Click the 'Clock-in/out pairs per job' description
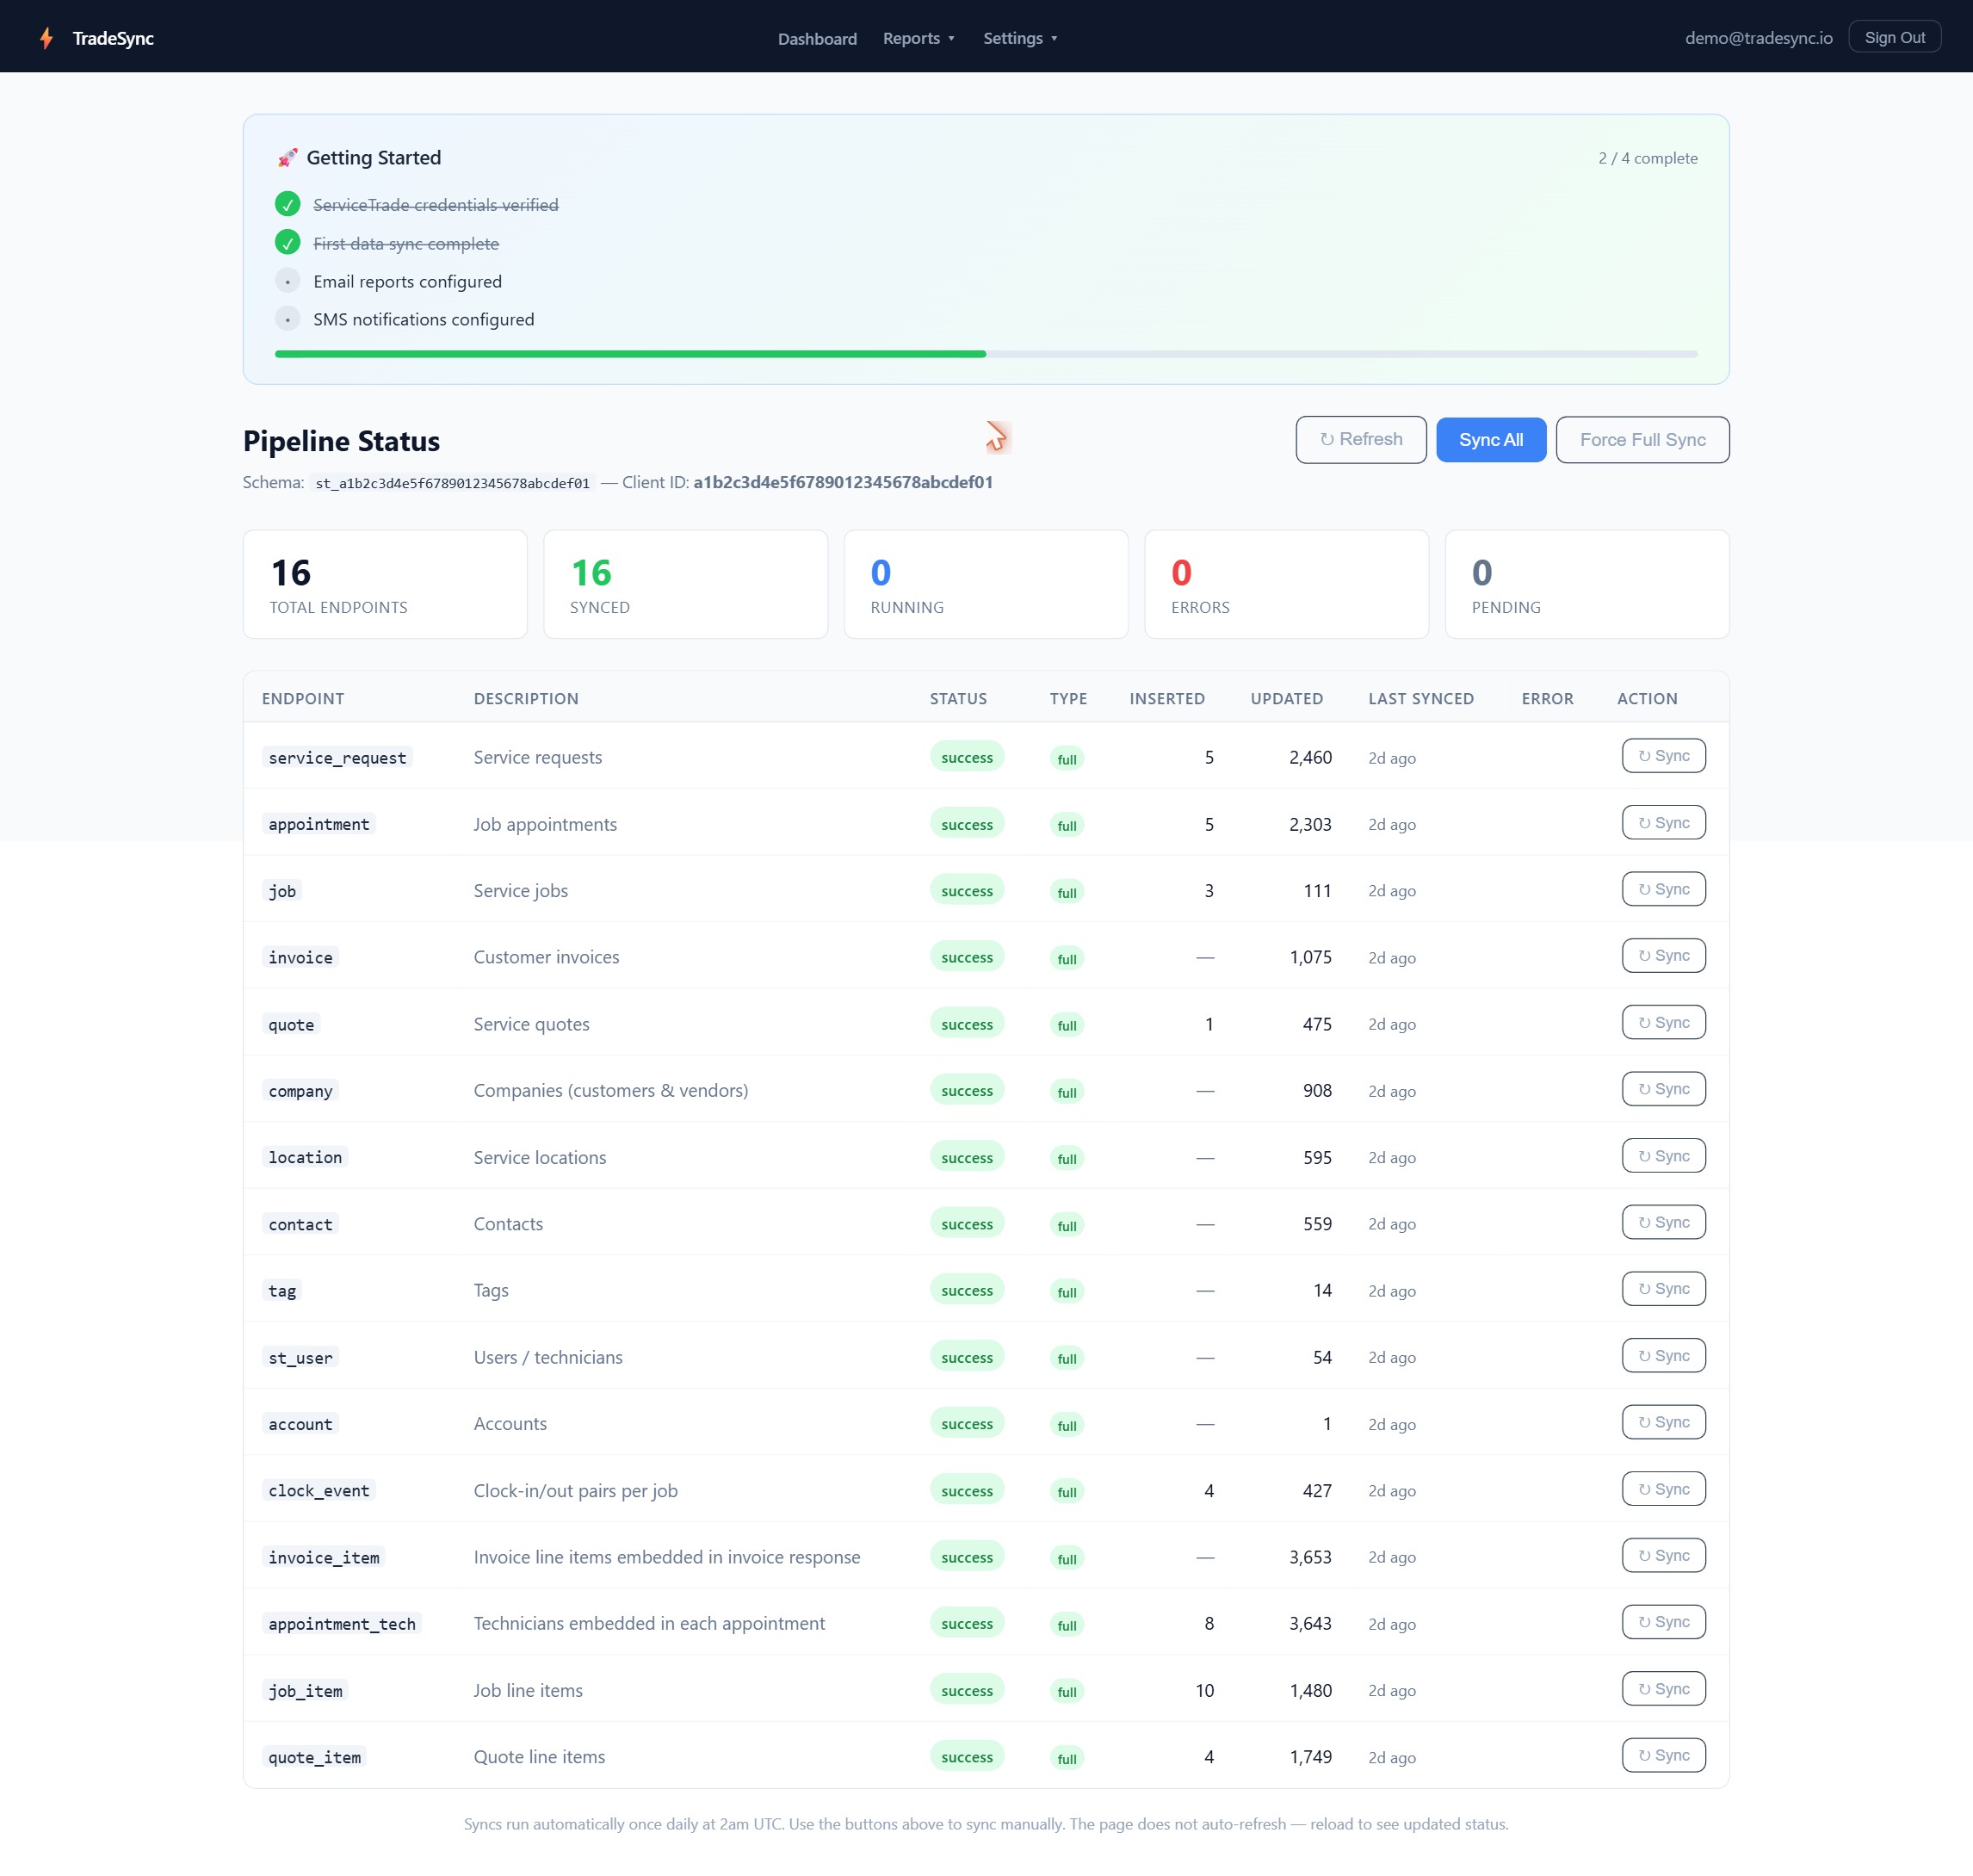 coord(575,1490)
